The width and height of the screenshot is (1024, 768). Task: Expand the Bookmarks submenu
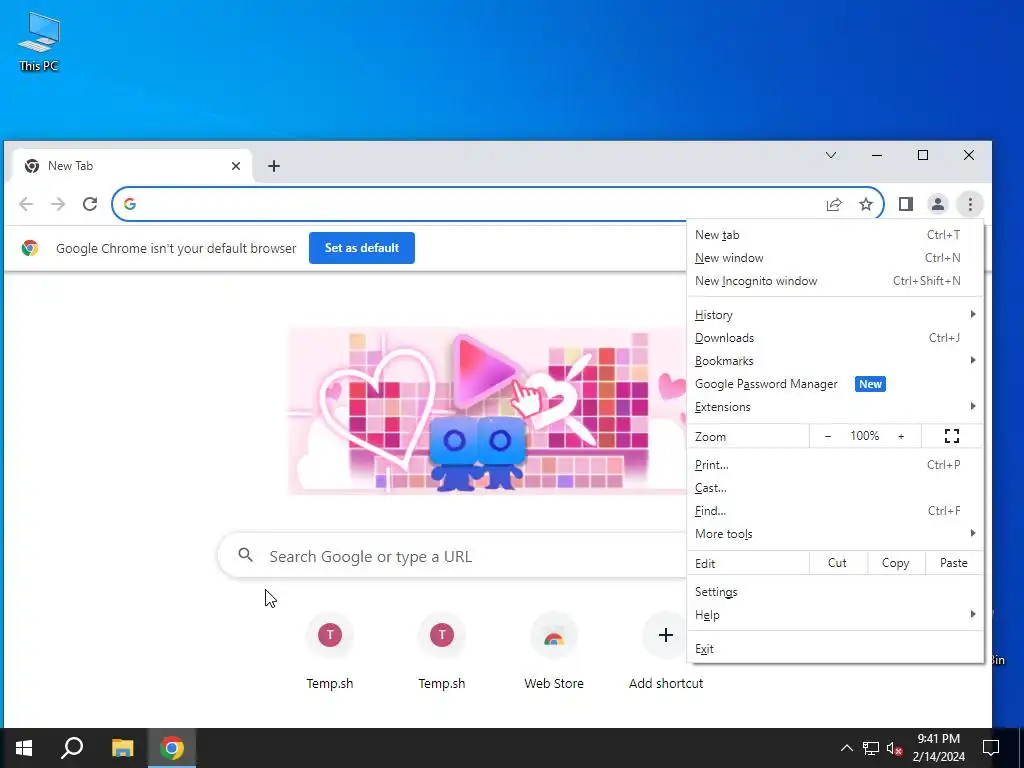(x=835, y=360)
